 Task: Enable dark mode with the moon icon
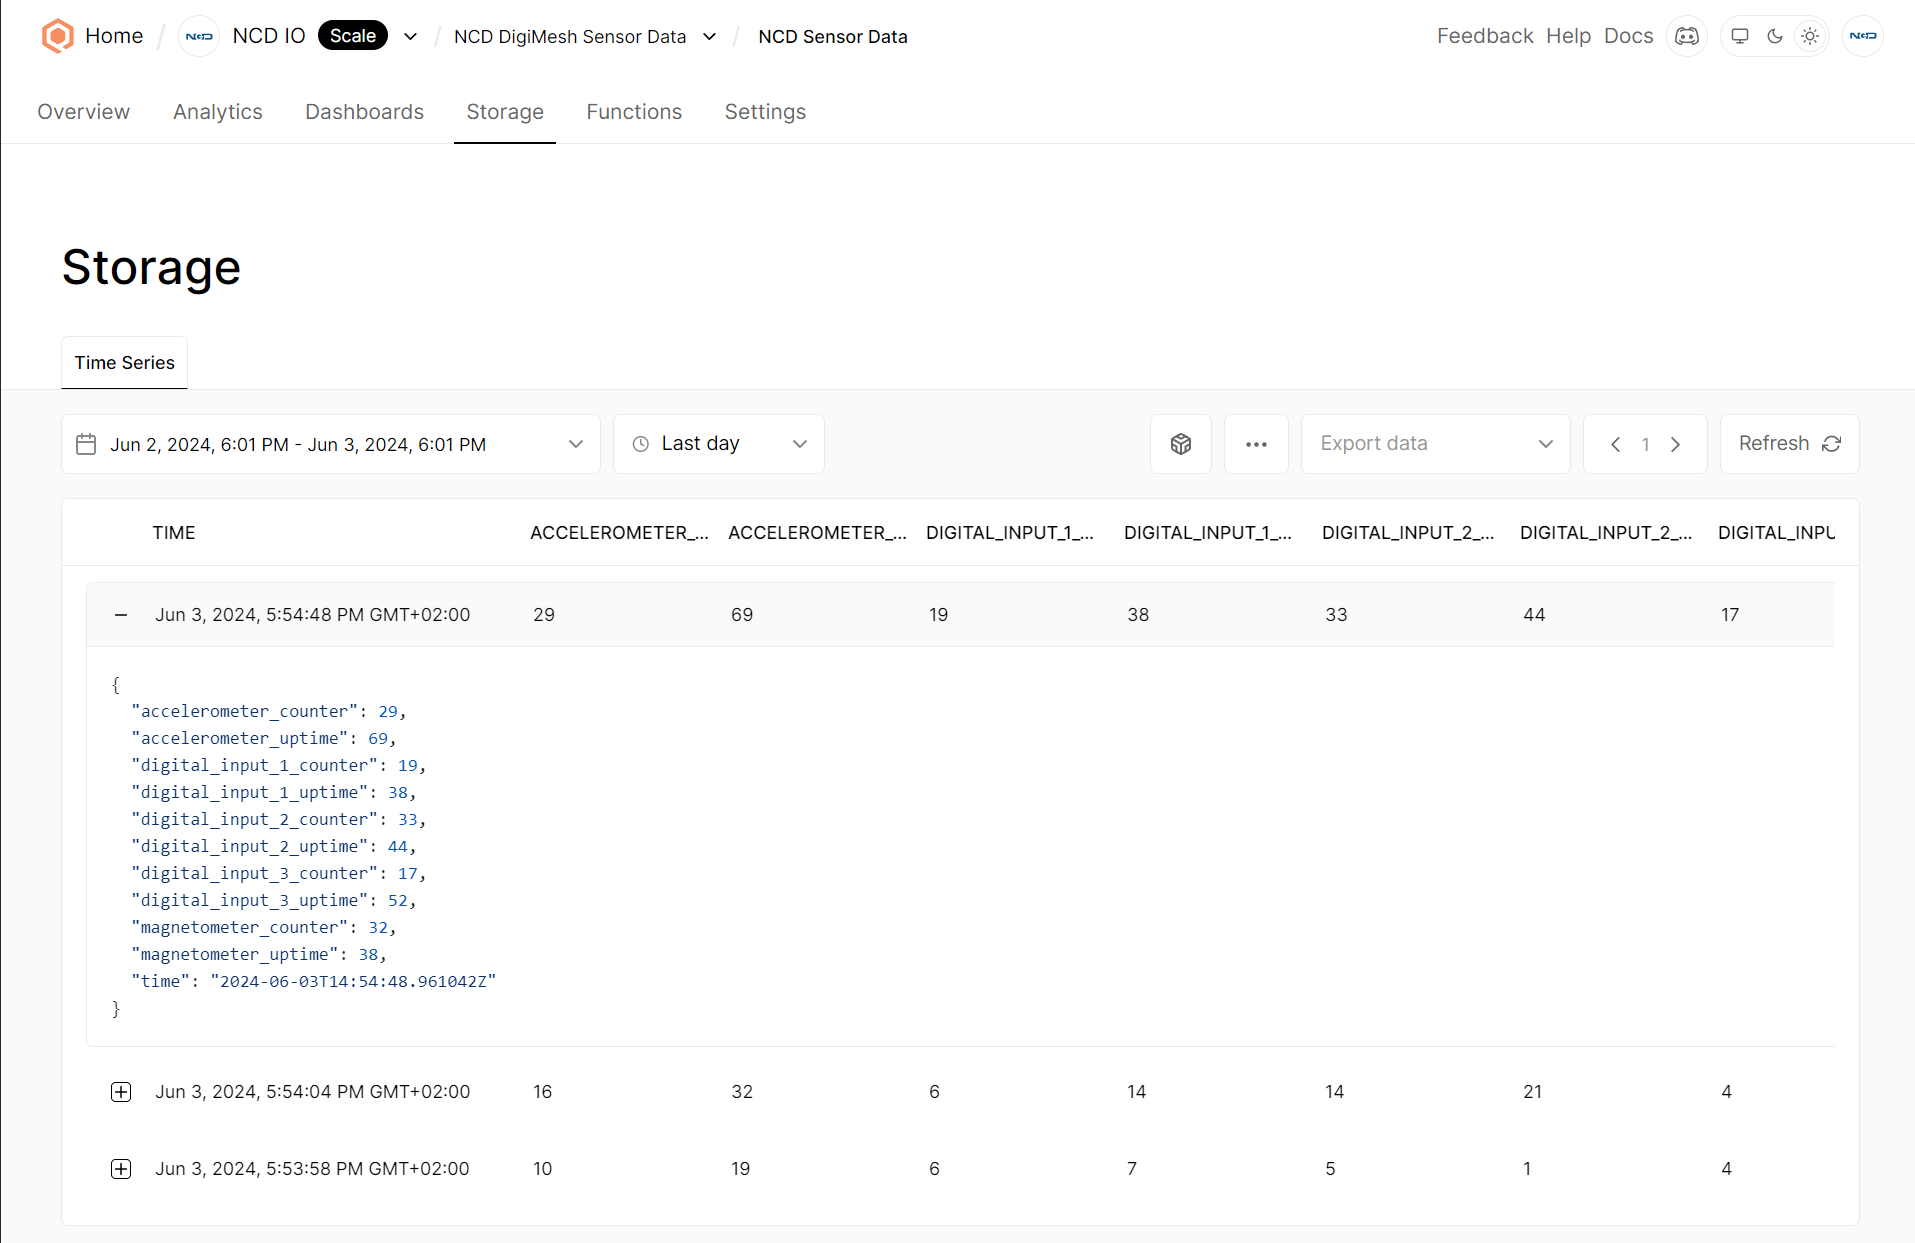(1774, 36)
